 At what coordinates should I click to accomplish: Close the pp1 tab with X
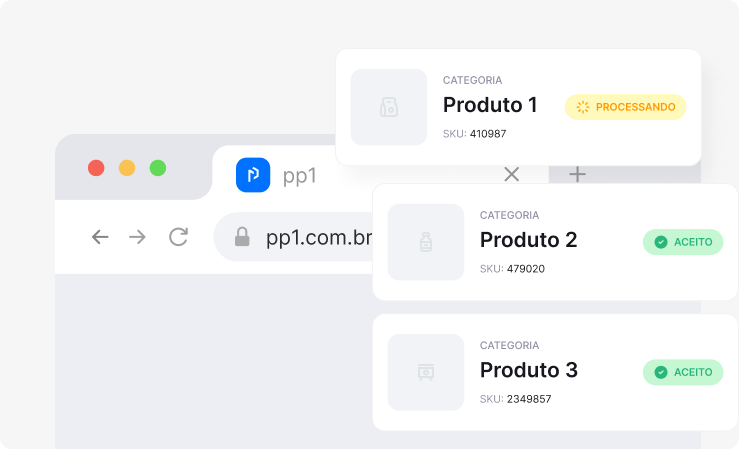[511, 174]
